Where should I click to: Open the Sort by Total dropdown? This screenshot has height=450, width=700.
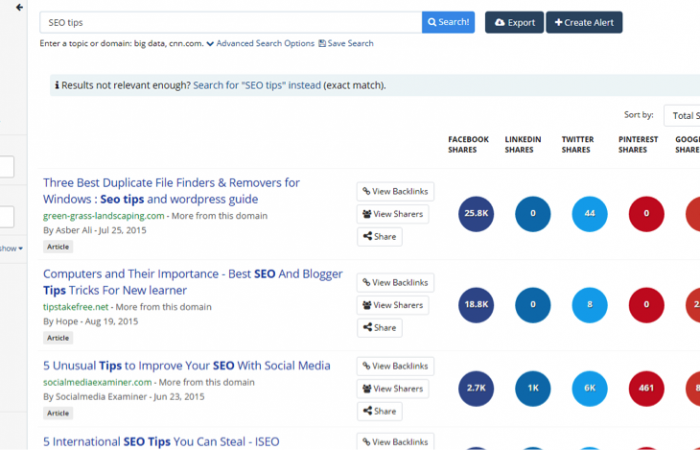click(682, 116)
